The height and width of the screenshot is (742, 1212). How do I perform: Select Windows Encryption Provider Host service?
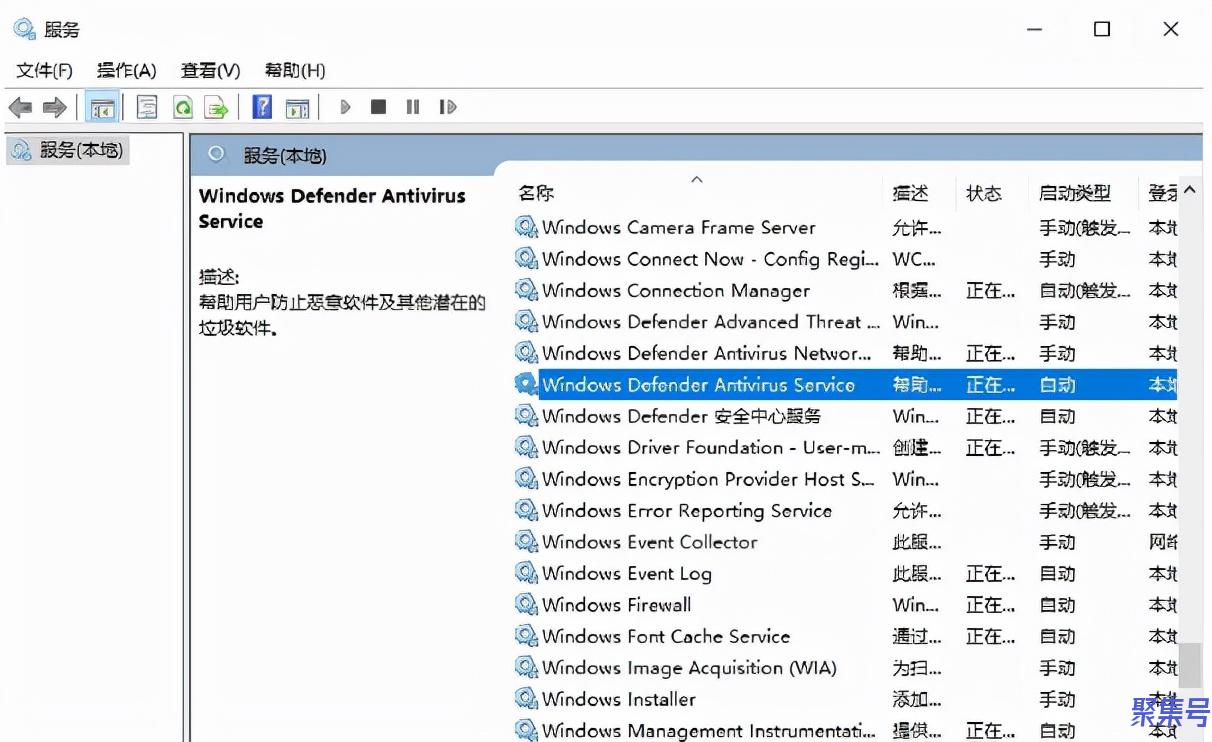[x=845, y=479]
